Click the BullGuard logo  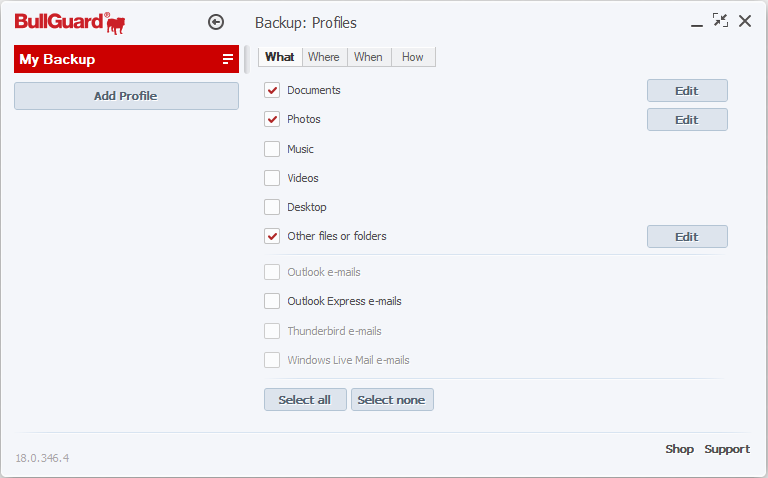pyautogui.click(x=70, y=22)
